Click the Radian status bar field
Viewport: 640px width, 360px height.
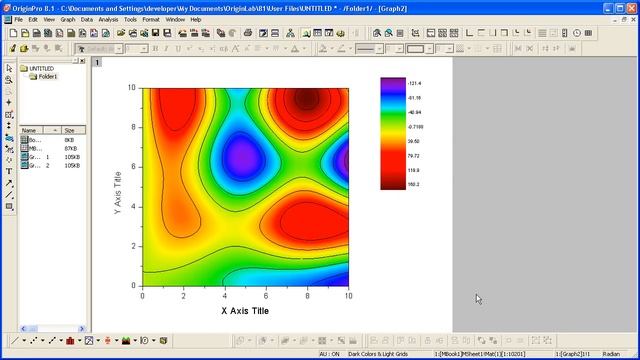[x=611, y=354]
